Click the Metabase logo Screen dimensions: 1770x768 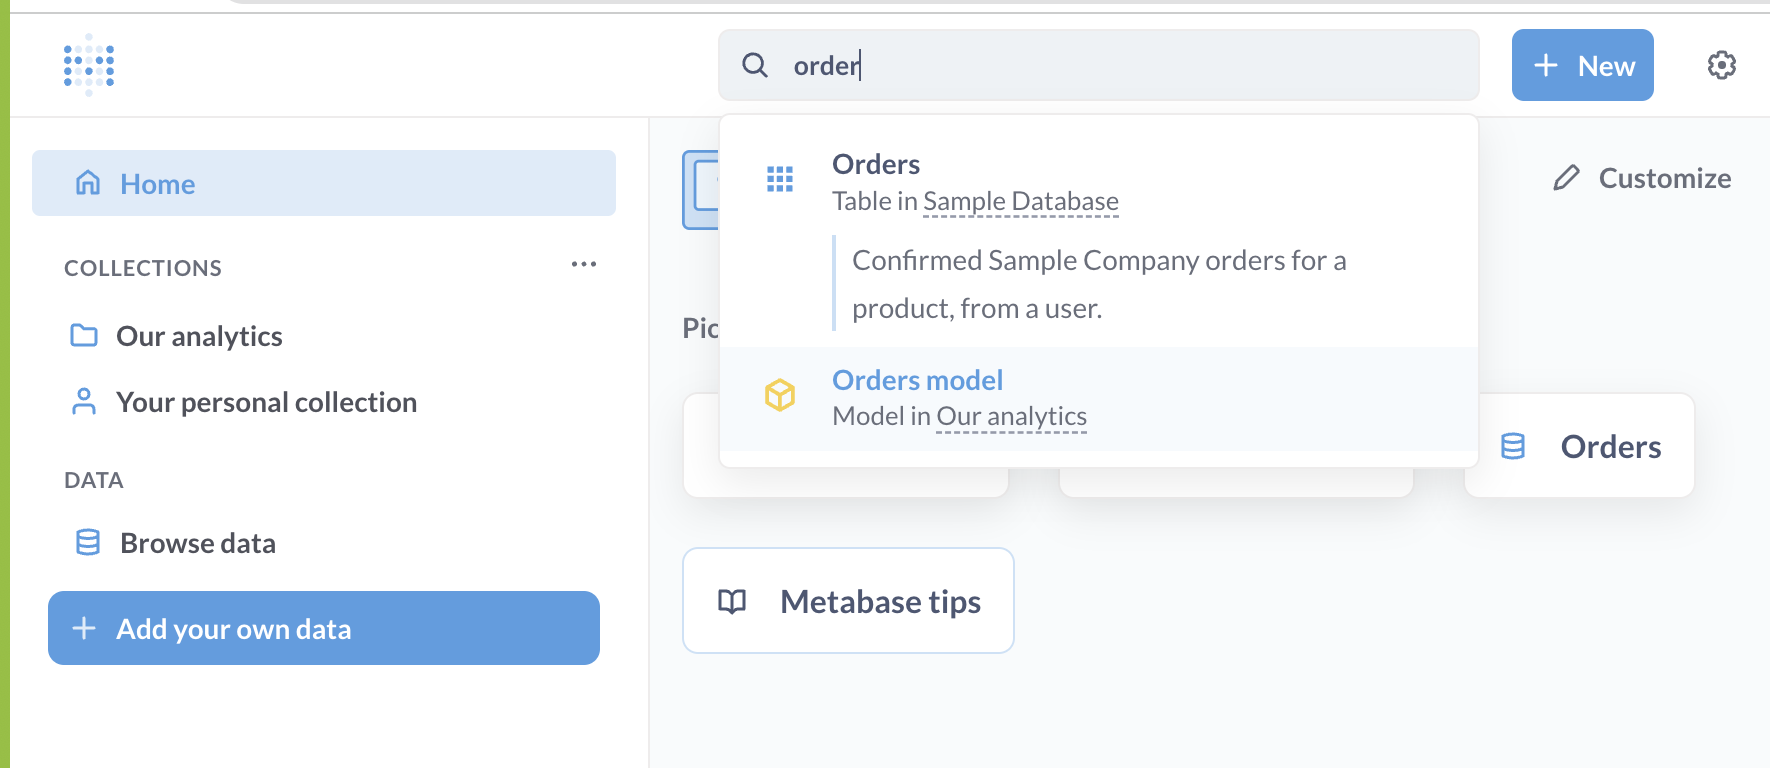click(x=88, y=64)
